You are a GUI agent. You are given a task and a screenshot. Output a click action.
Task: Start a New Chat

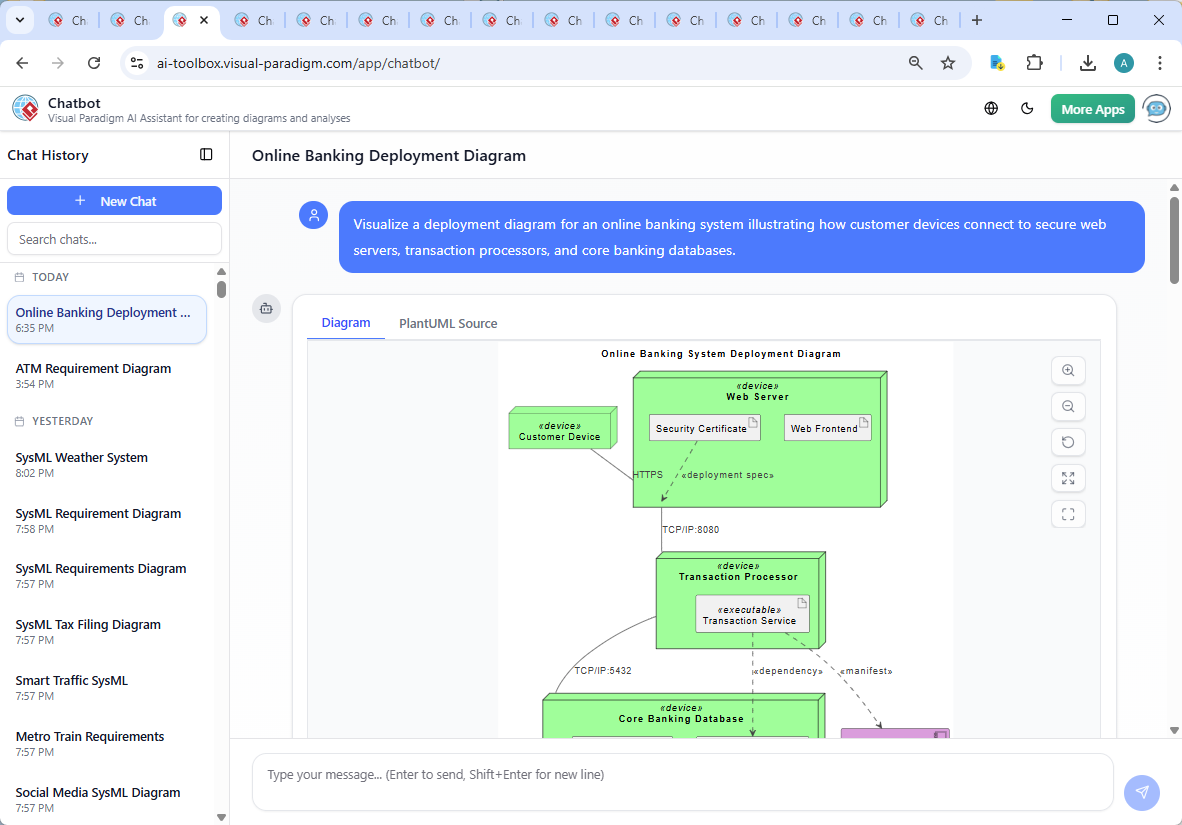point(114,200)
